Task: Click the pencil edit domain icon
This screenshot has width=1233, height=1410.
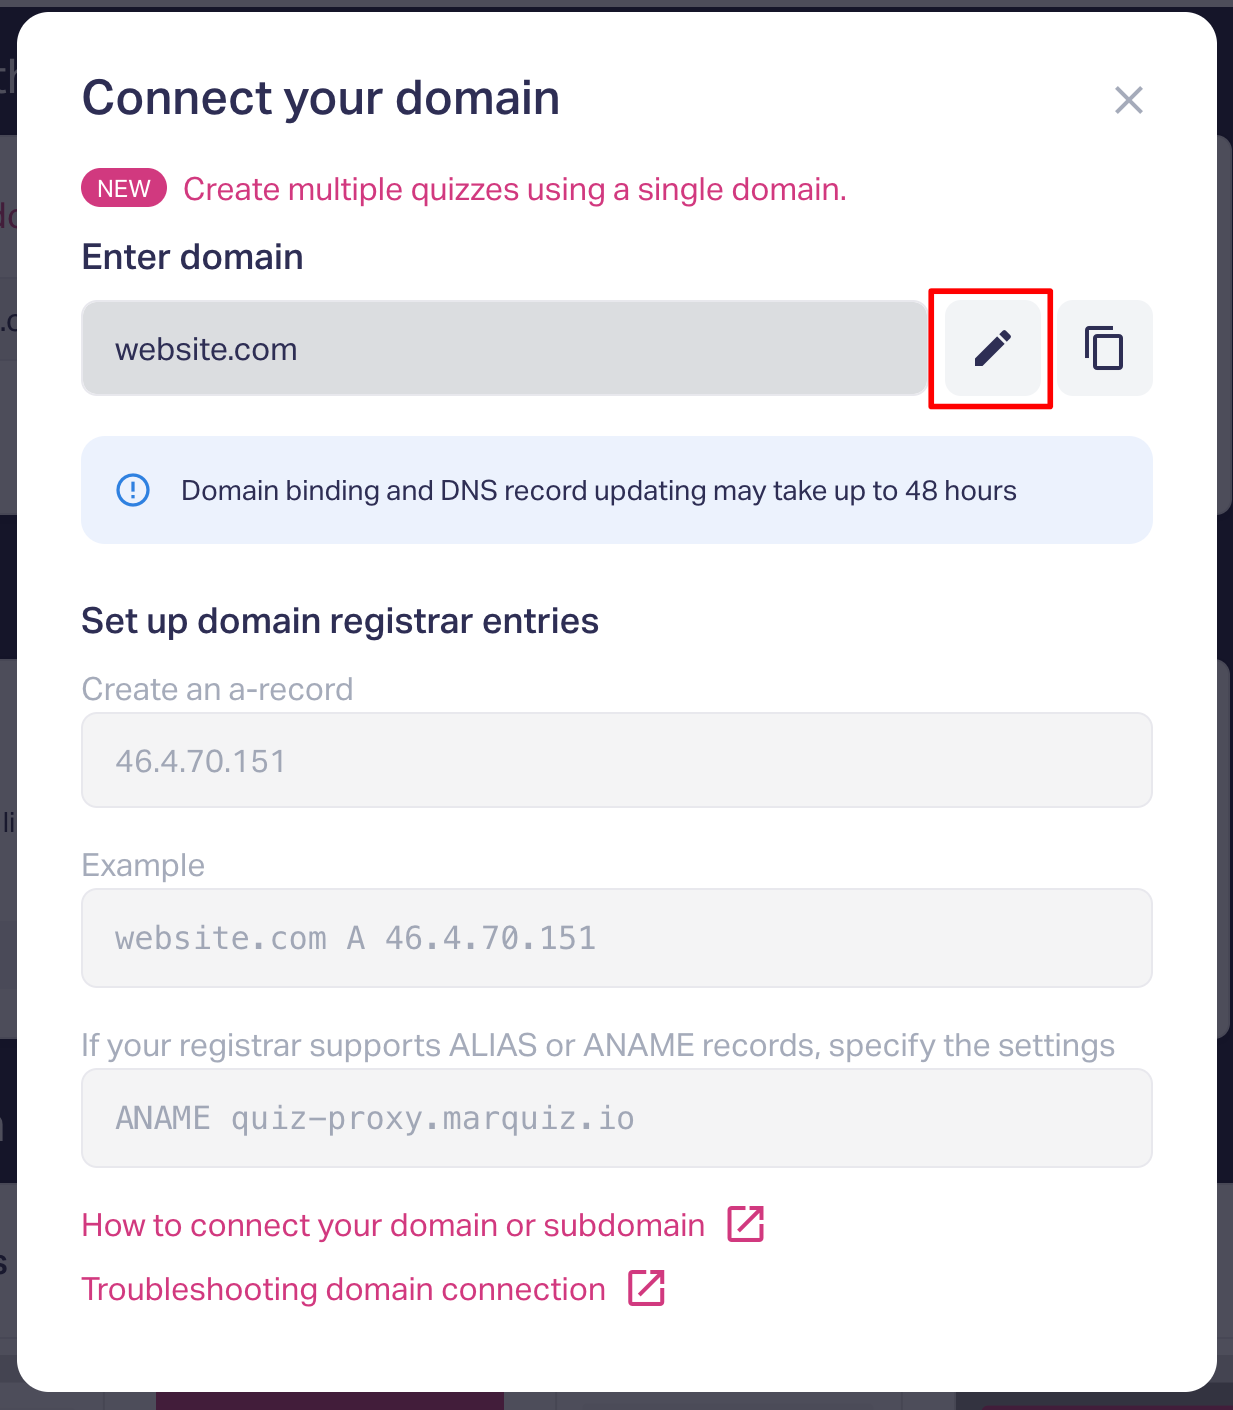Action: 992,348
